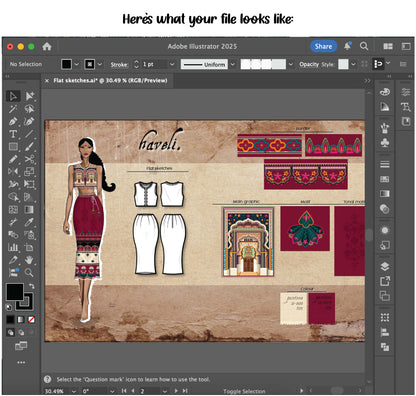This screenshot has height=396, width=416.
Task: Enable Draw Normal mode
Action: [x=11, y=332]
